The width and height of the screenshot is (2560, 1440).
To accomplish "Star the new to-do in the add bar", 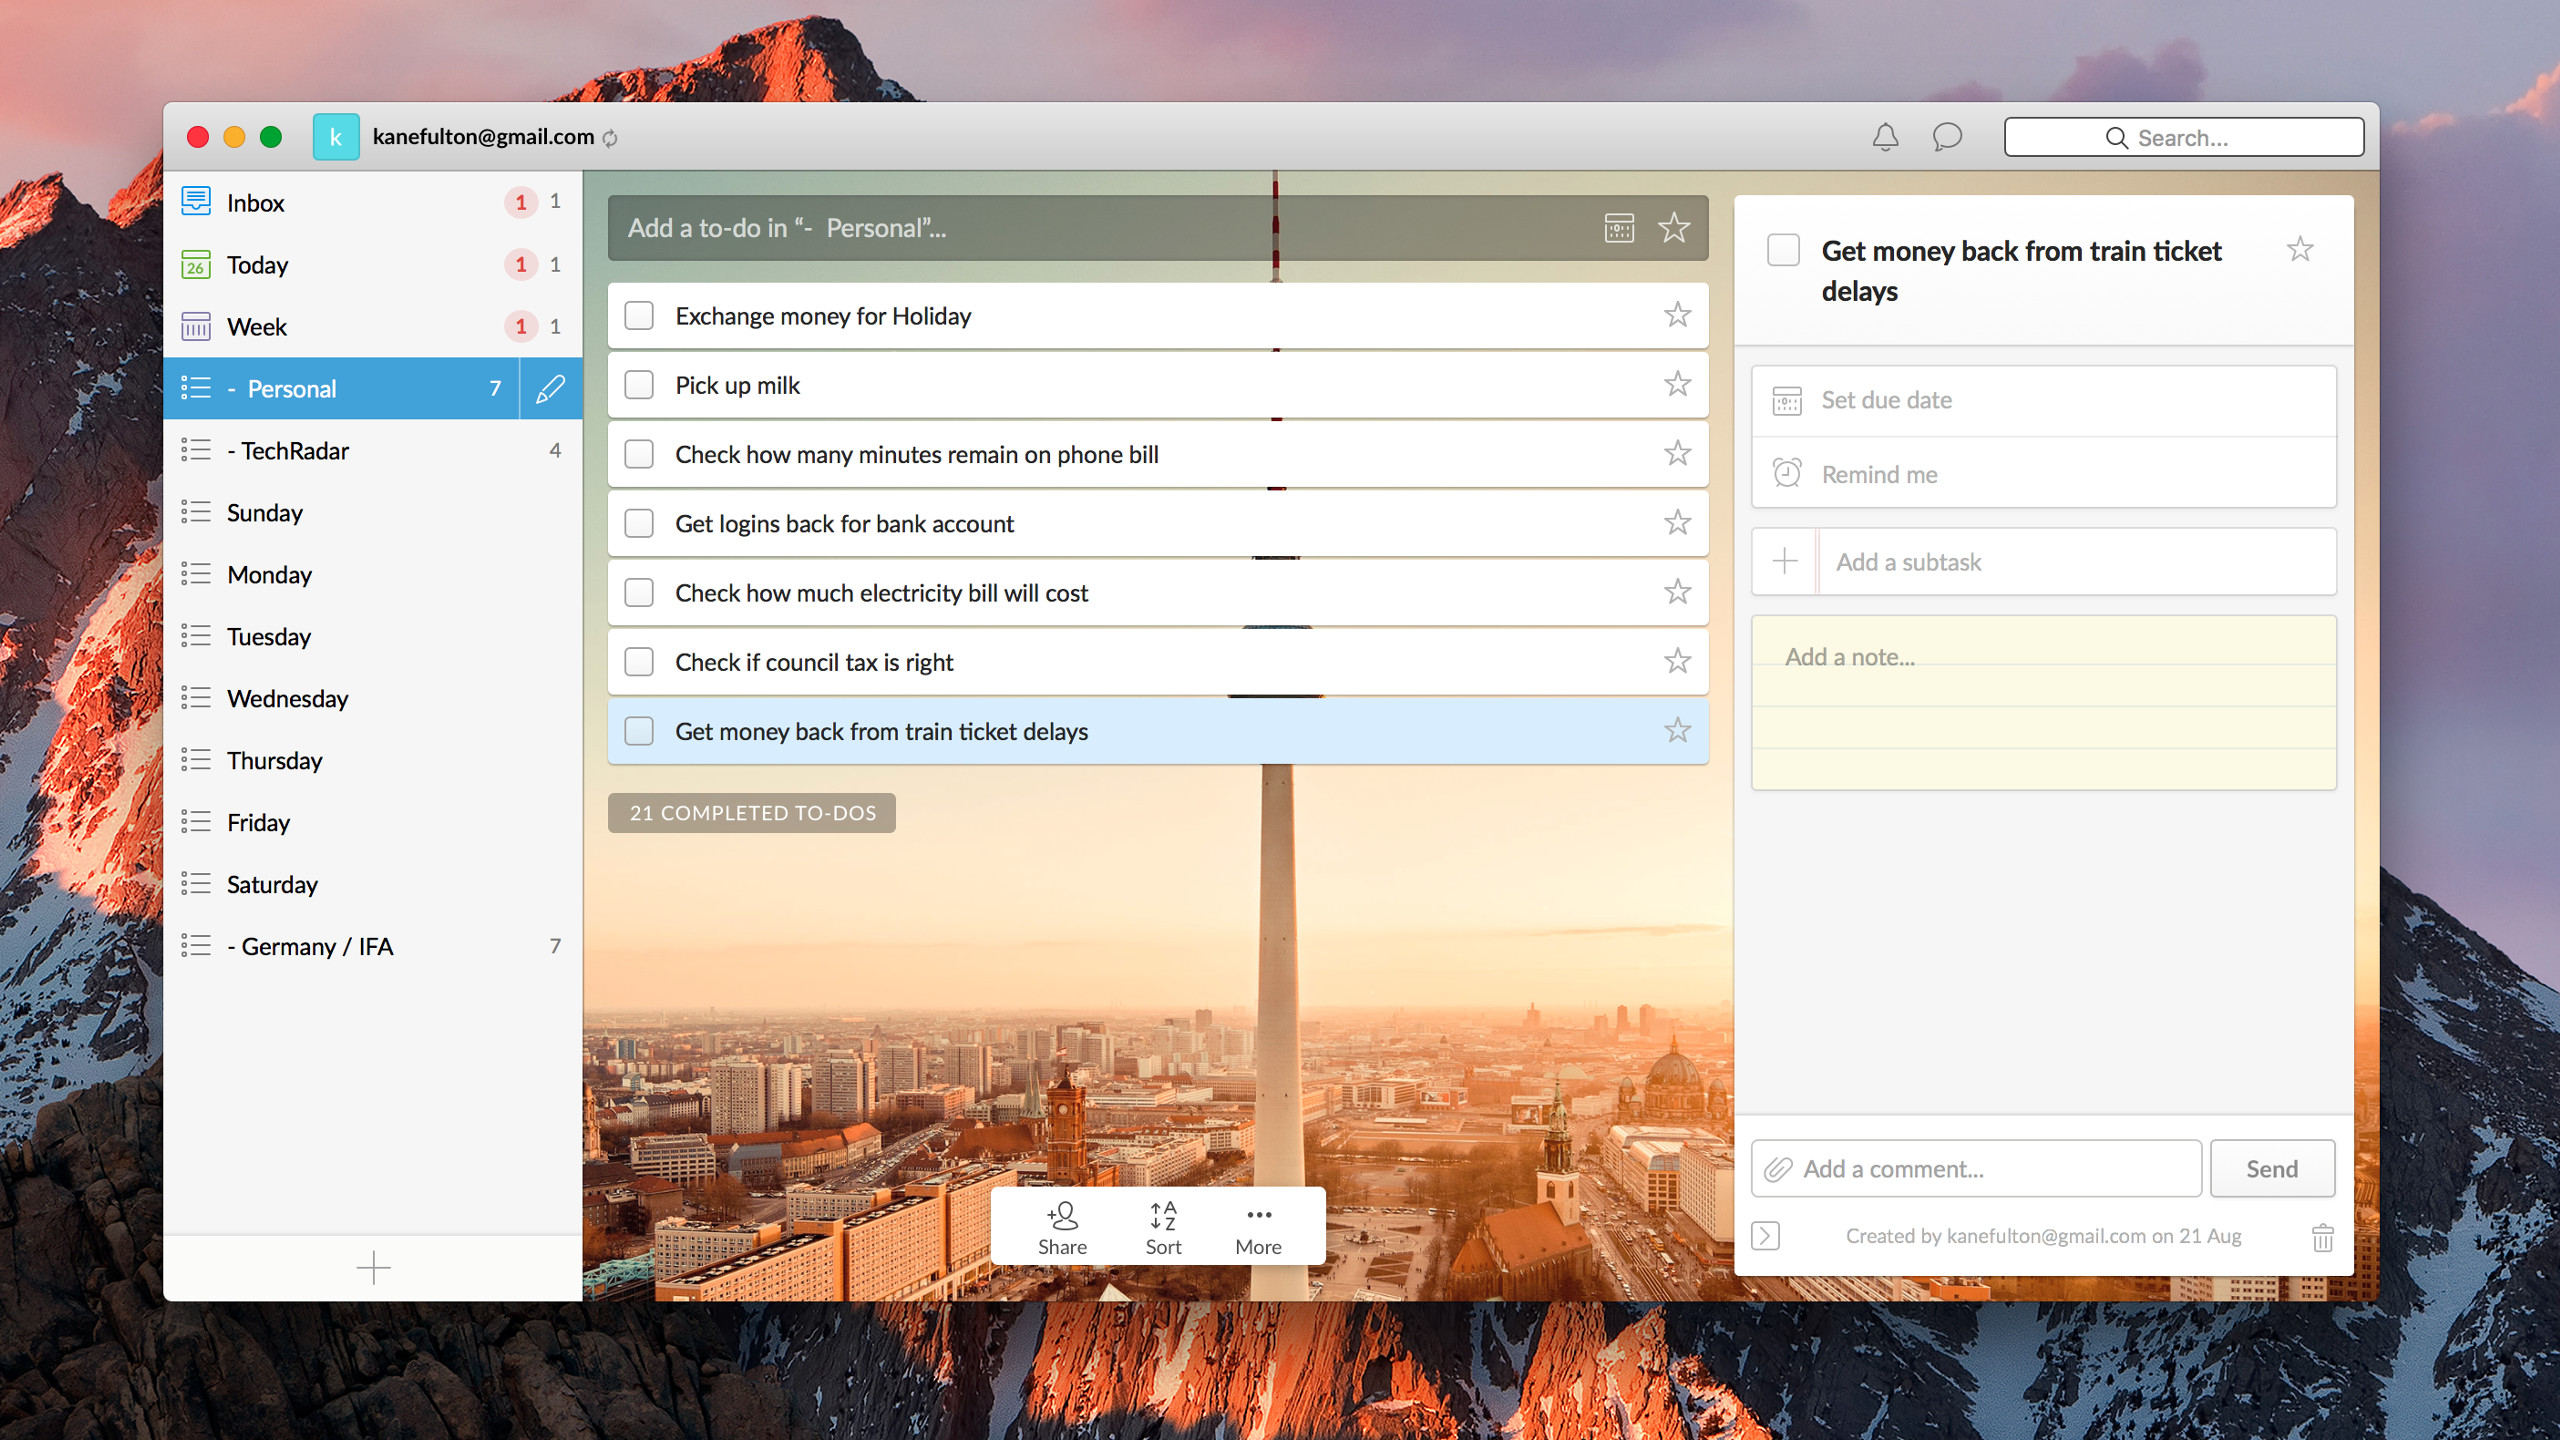I will point(1674,228).
